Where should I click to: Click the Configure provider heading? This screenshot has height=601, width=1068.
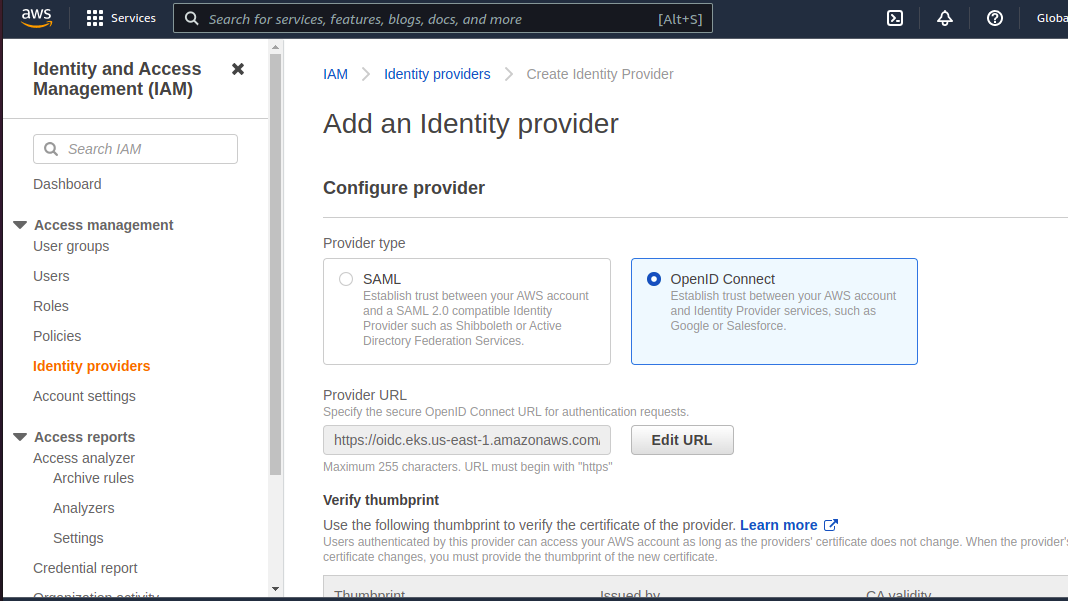pos(404,188)
